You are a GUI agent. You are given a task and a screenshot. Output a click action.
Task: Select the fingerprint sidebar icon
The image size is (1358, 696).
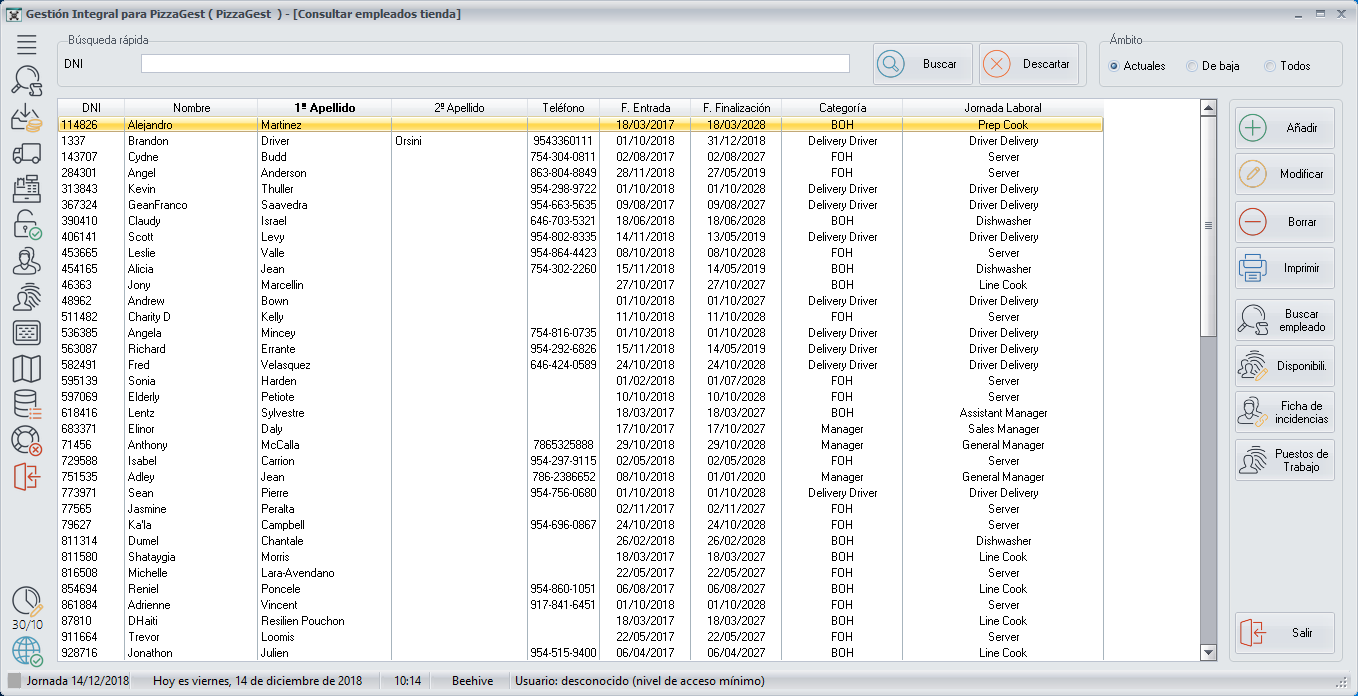[26, 297]
